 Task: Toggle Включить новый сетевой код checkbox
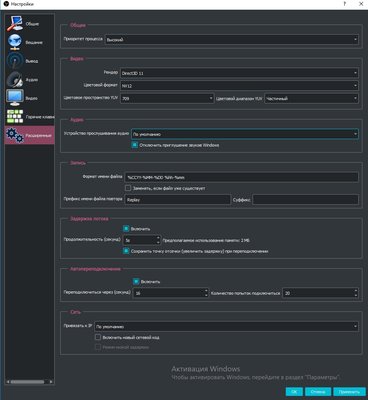[x=98, y=337]
